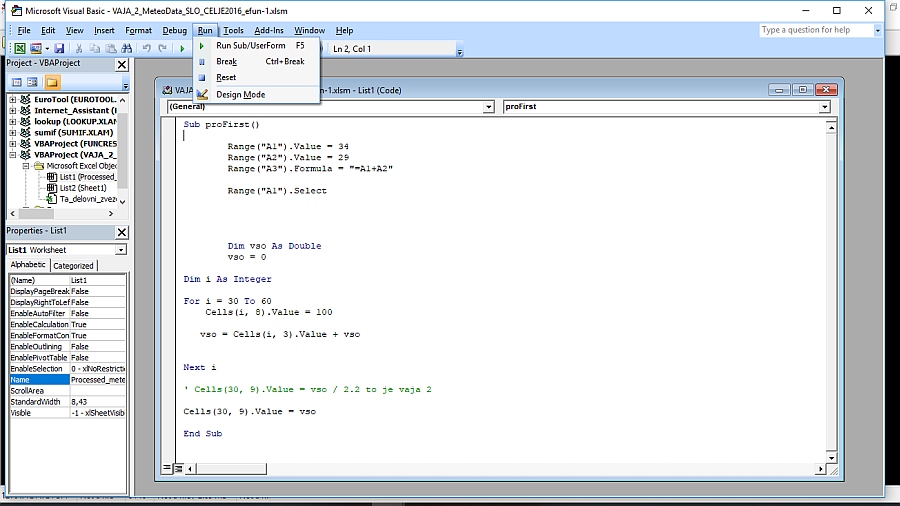The height and width of the screenshot is (506, 900).
Task: Open the (General) object dropdown
Action: click(x=488, y=106)
